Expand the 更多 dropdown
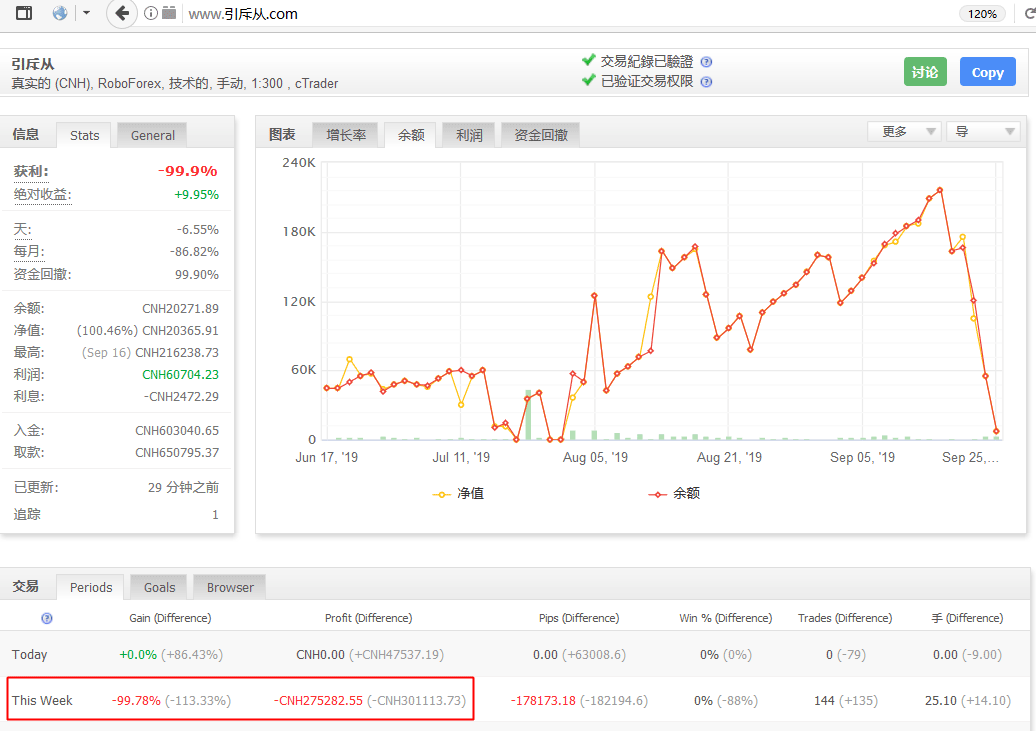Screen dimensions: 1036x731 click(x=905, y=132)
